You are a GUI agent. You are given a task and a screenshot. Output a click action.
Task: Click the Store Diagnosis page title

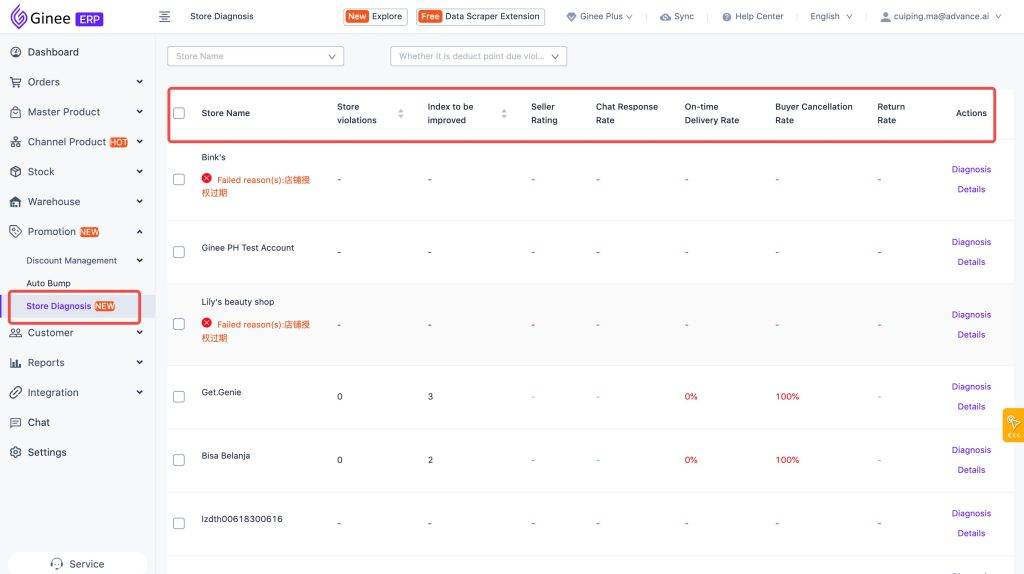pyautogui.click(x=221, y=16)
